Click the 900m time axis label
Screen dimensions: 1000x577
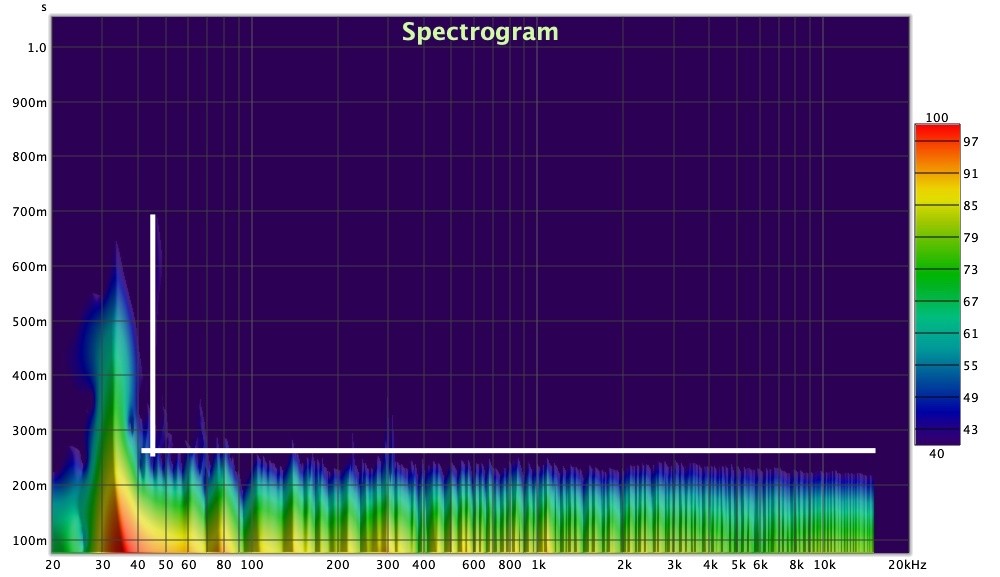[x=30, y=103]
